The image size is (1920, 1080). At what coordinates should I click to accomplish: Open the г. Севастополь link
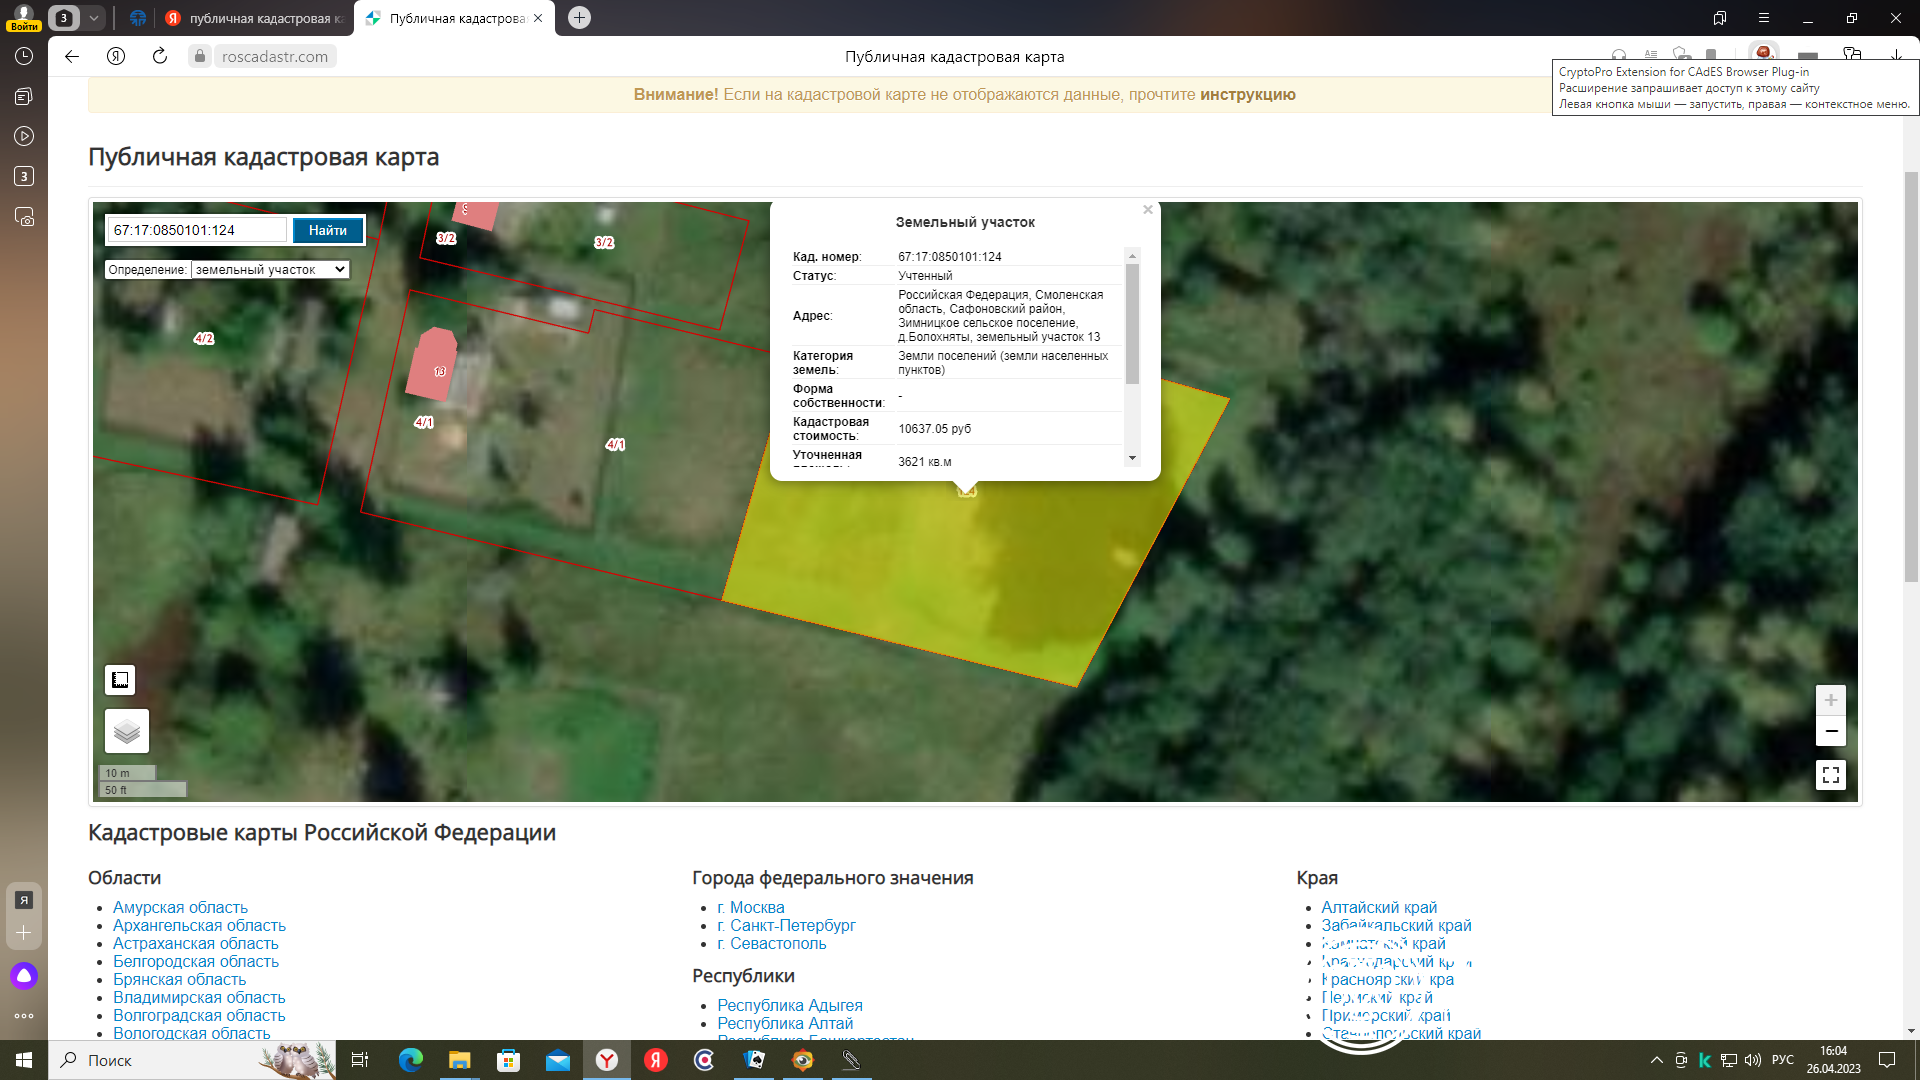point(771,943)
